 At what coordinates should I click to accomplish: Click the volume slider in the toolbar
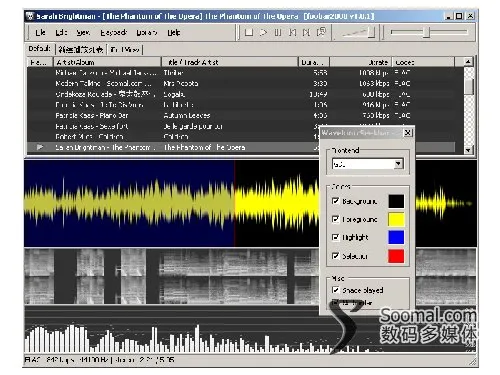click(358, 33)
